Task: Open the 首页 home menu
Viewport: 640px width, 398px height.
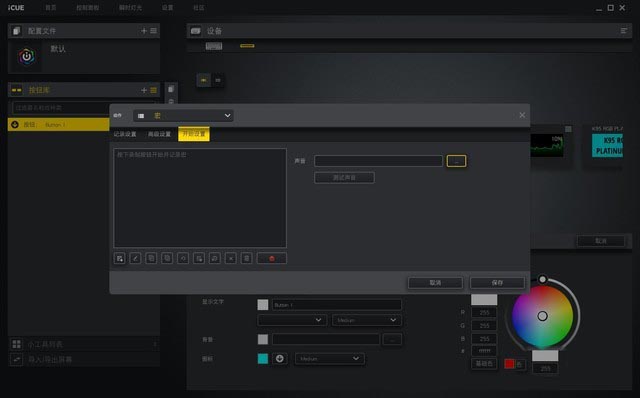Action: pyautogui.click(x=51, y=8)
